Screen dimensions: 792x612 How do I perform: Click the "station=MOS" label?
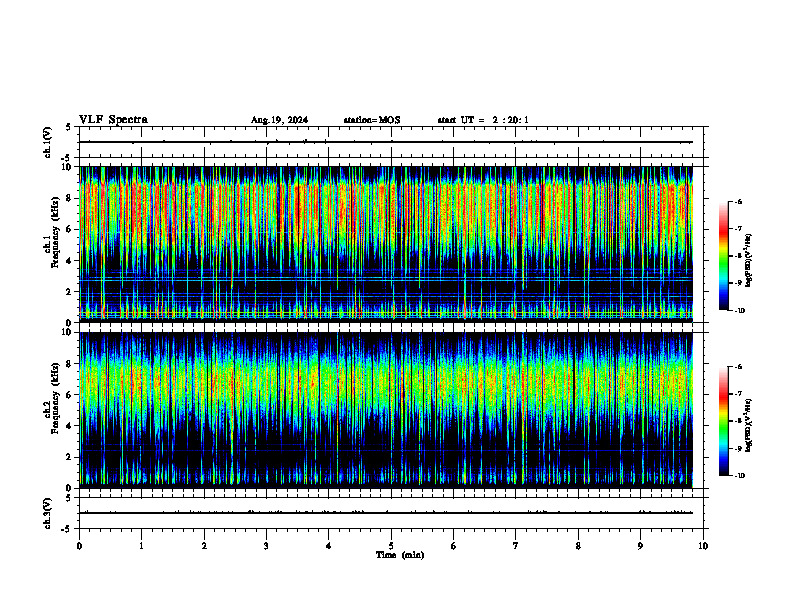pyautogui.click(x=372, y=120)
